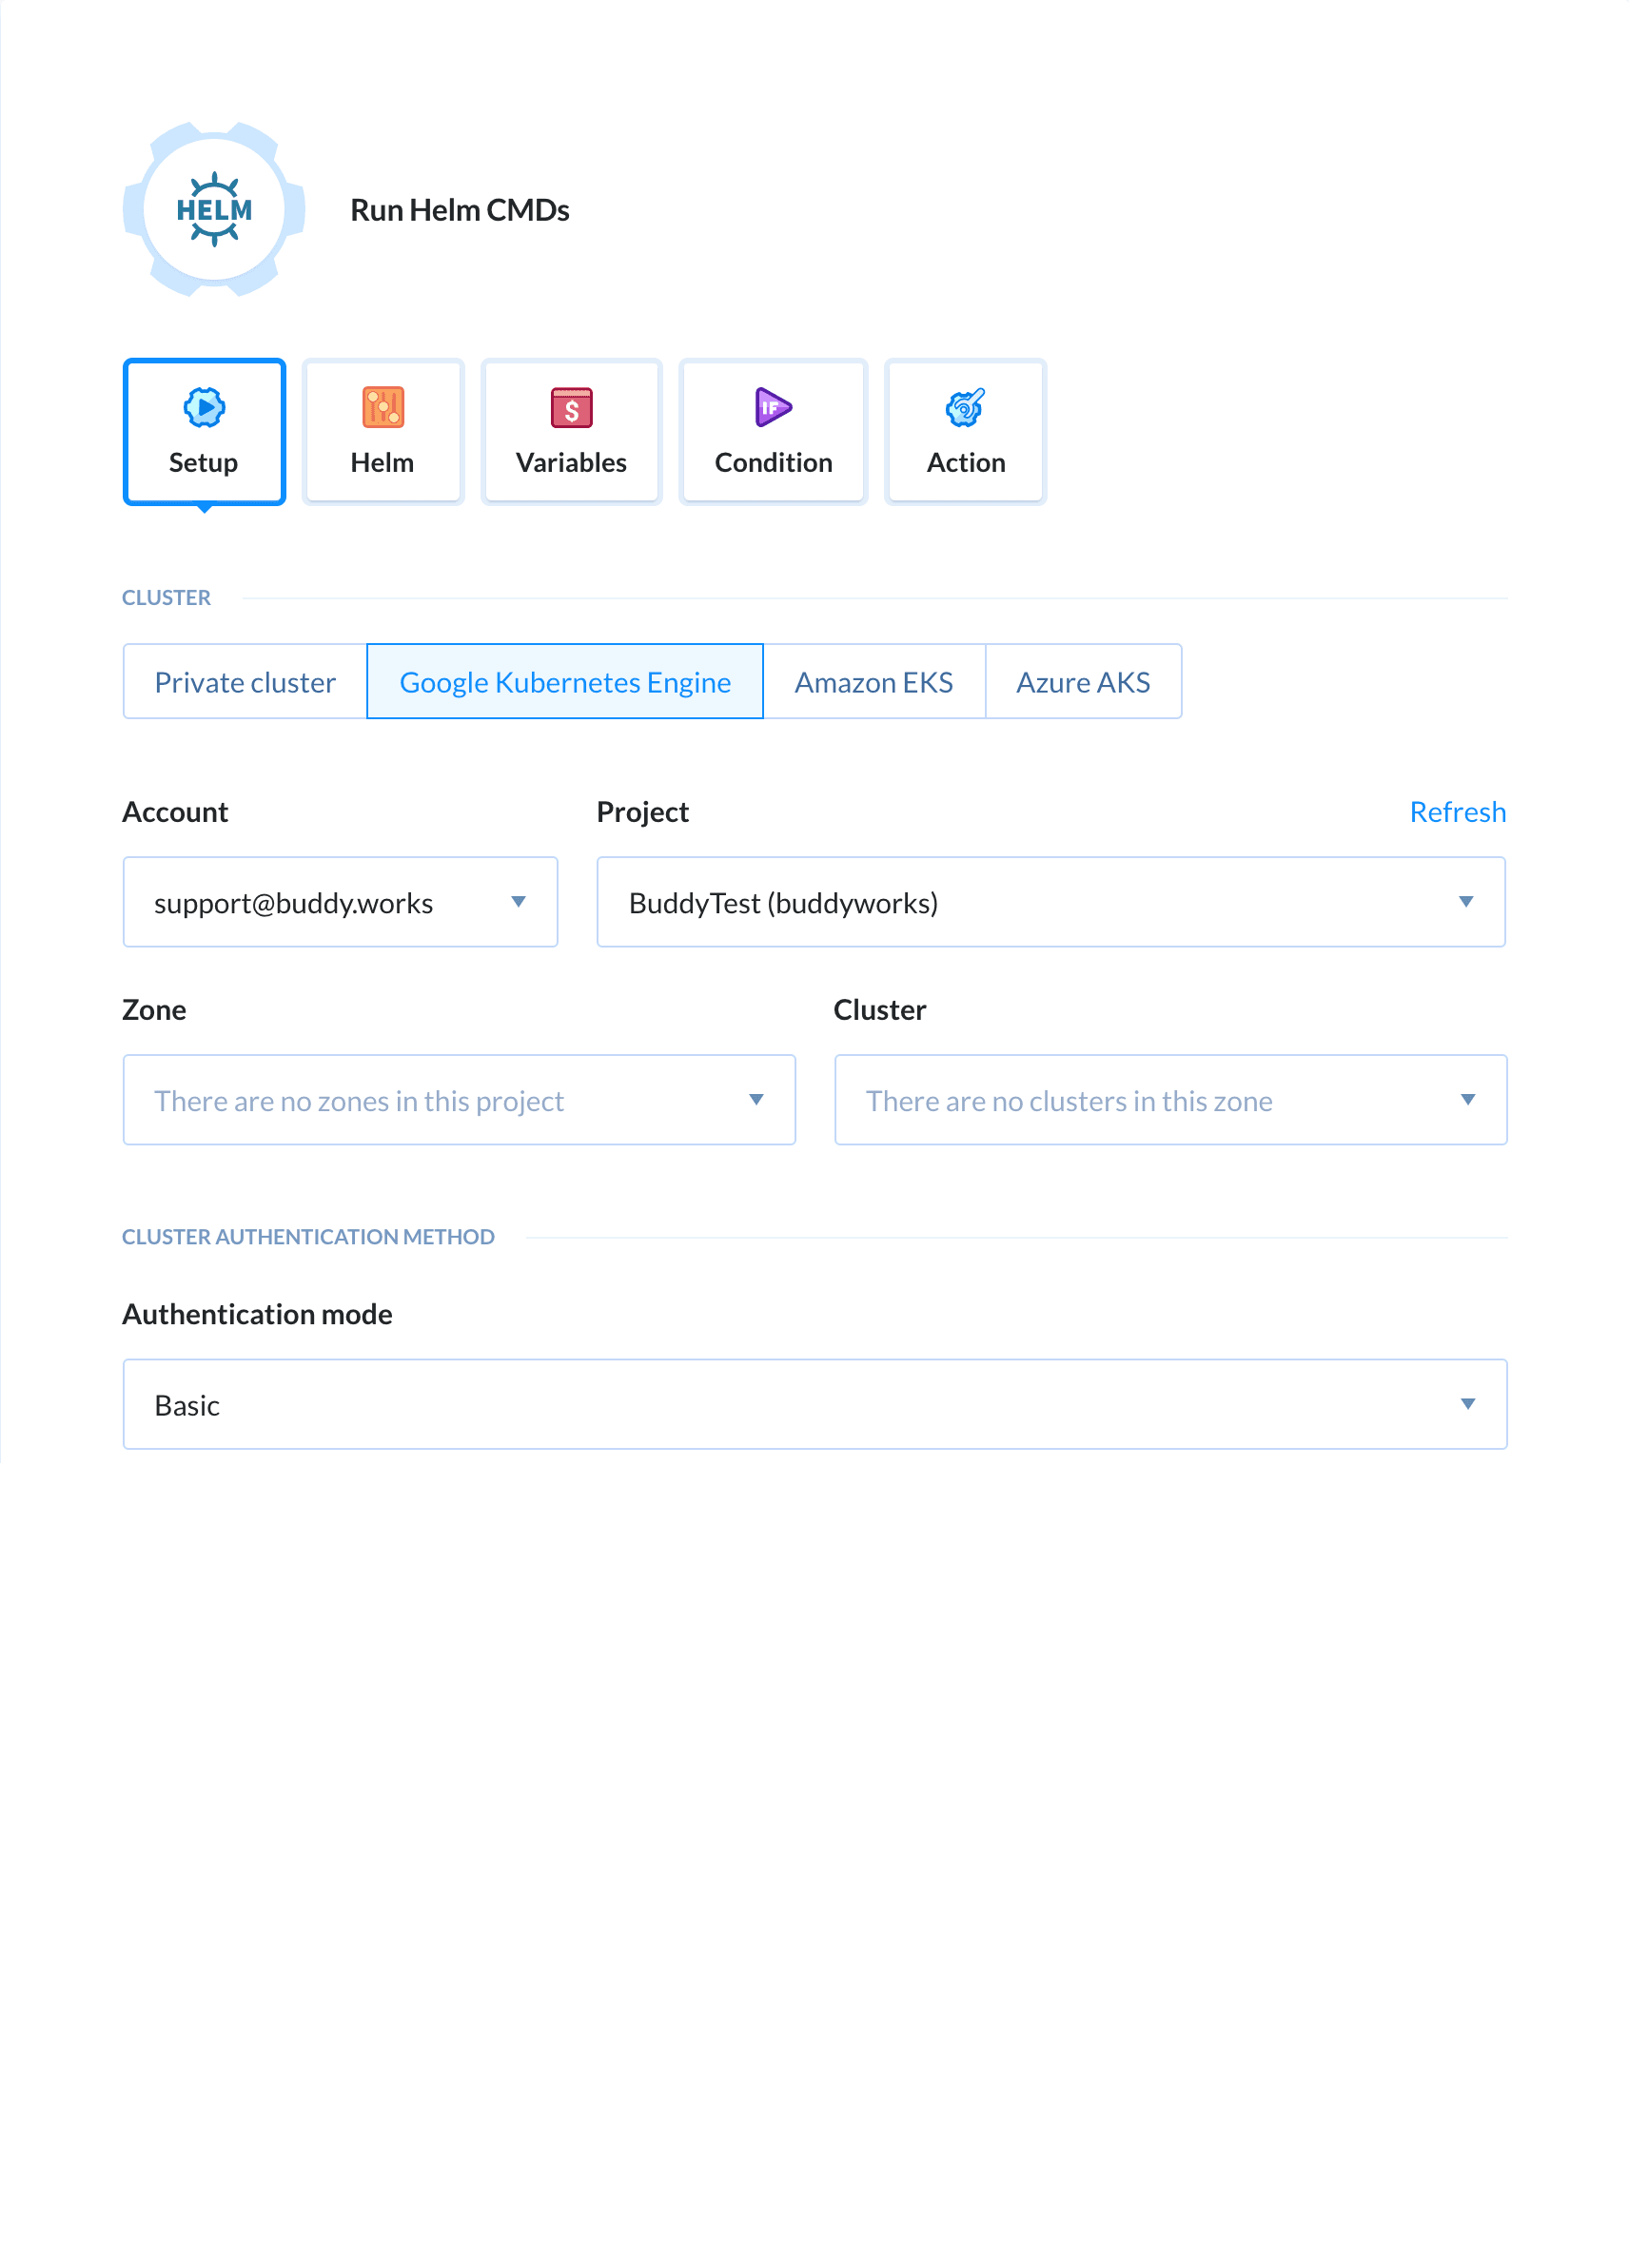Select the Setup tab icon
1629x2268 pixels.
click(x=203, y=408)
